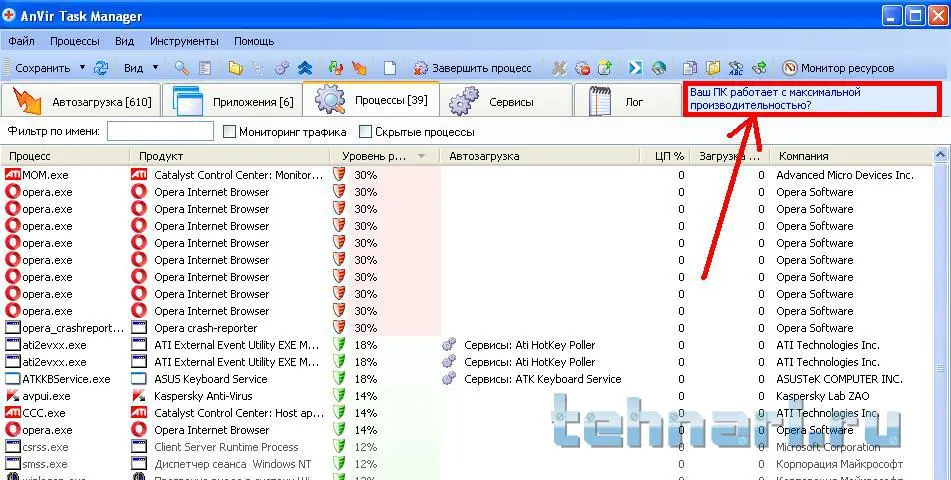Open the Файл menu
Viewport: 951px width, 480px height.
pyautogui.click(x=21, y=41)
